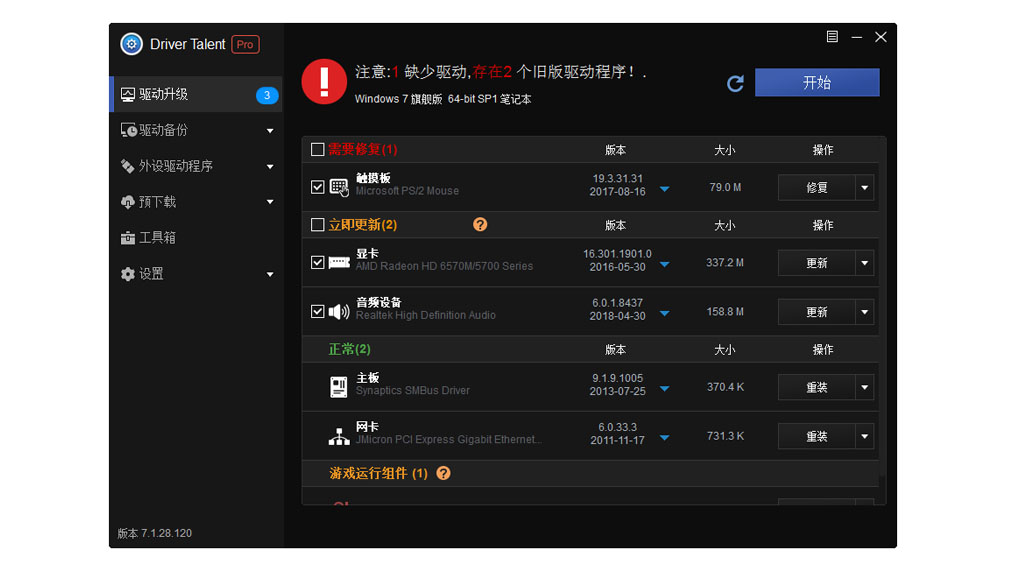Viewport: 1024px width, 570px height.
Task: Click the blue 开始 button
Action: coord(817,82)
